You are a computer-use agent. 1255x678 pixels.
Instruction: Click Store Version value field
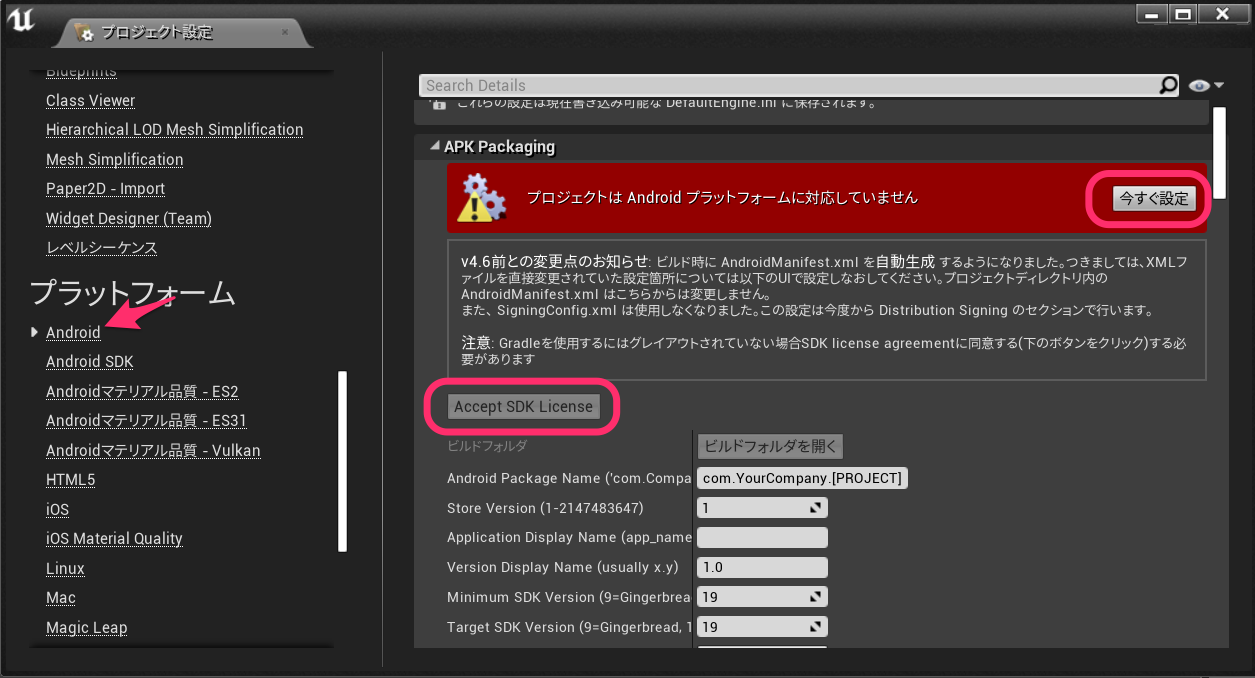click(762, 508)
